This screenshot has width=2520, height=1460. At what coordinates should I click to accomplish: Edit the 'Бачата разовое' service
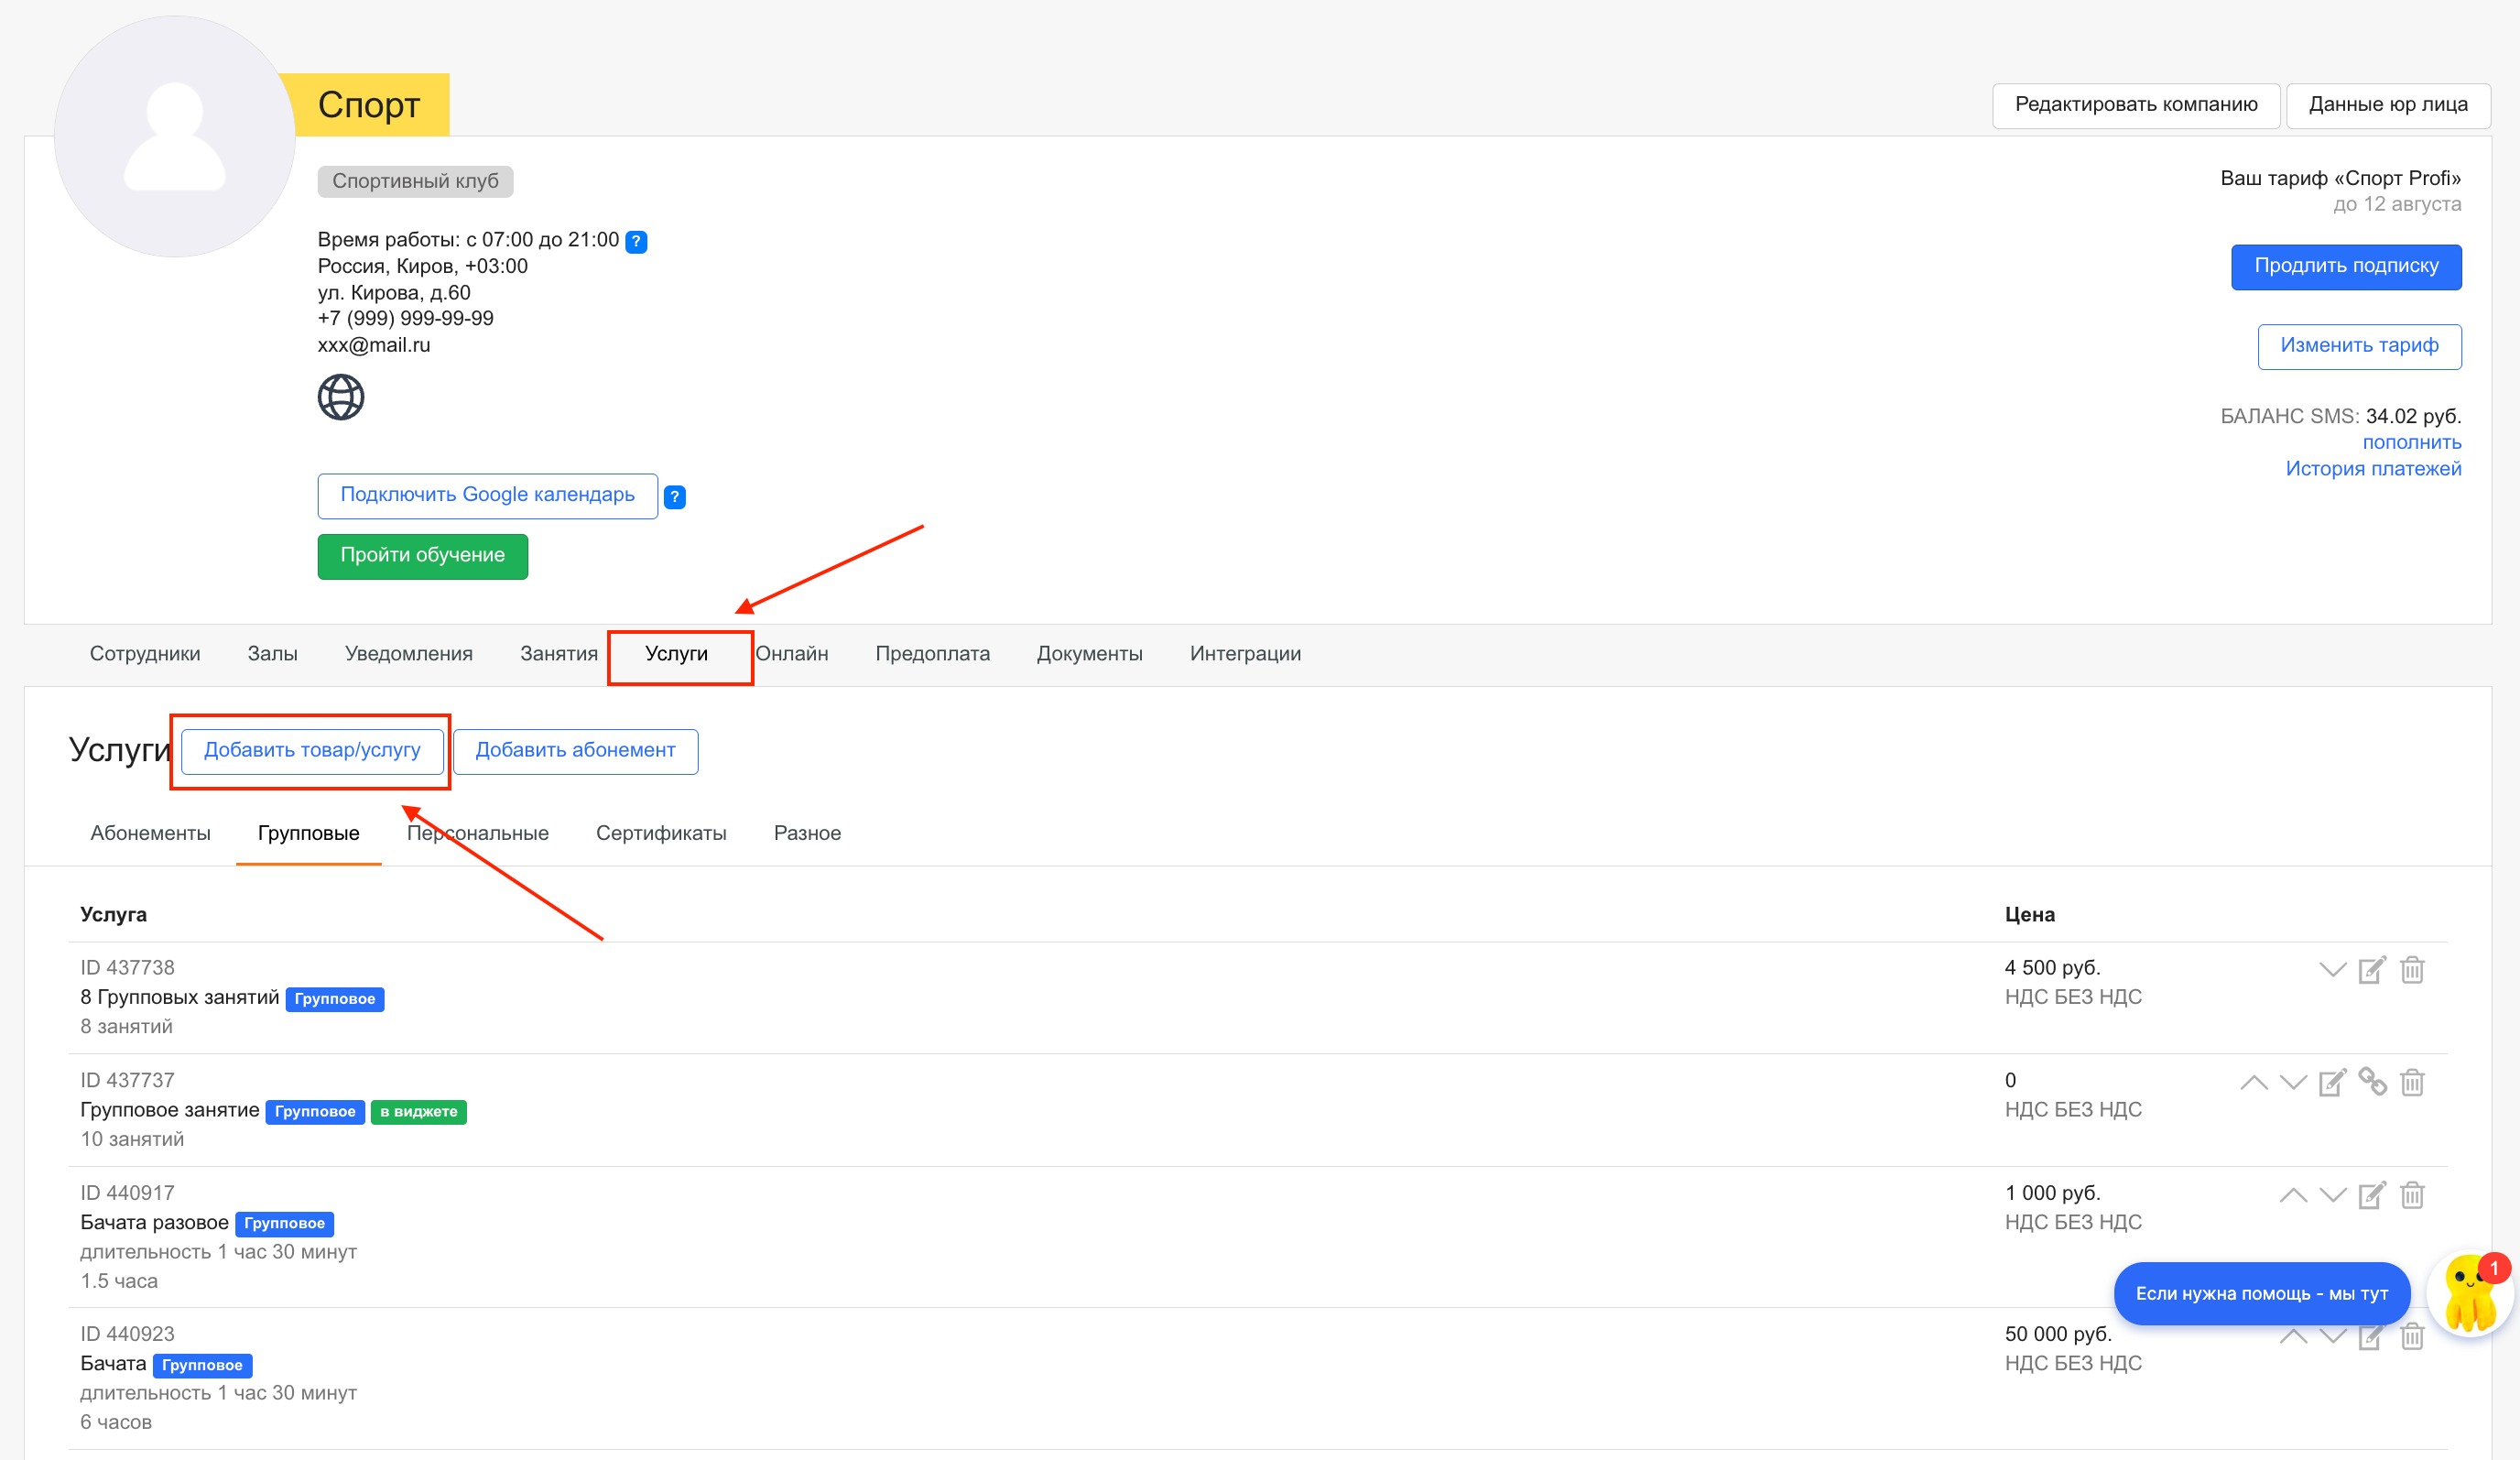(2371, 1195)
